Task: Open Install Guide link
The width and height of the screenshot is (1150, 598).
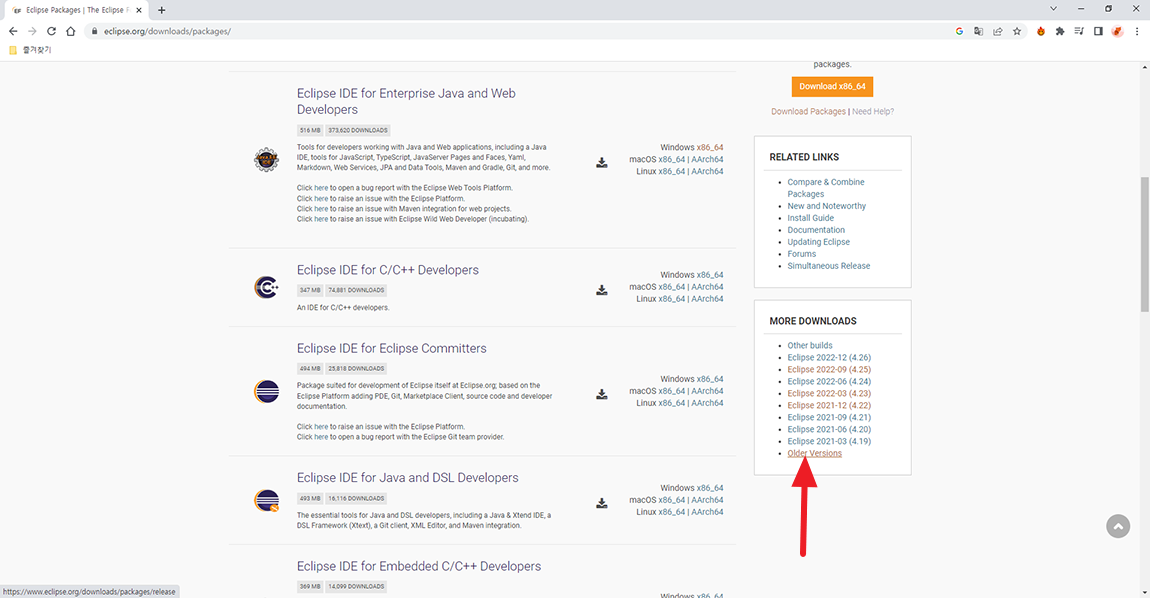Action: coord(810,218)
